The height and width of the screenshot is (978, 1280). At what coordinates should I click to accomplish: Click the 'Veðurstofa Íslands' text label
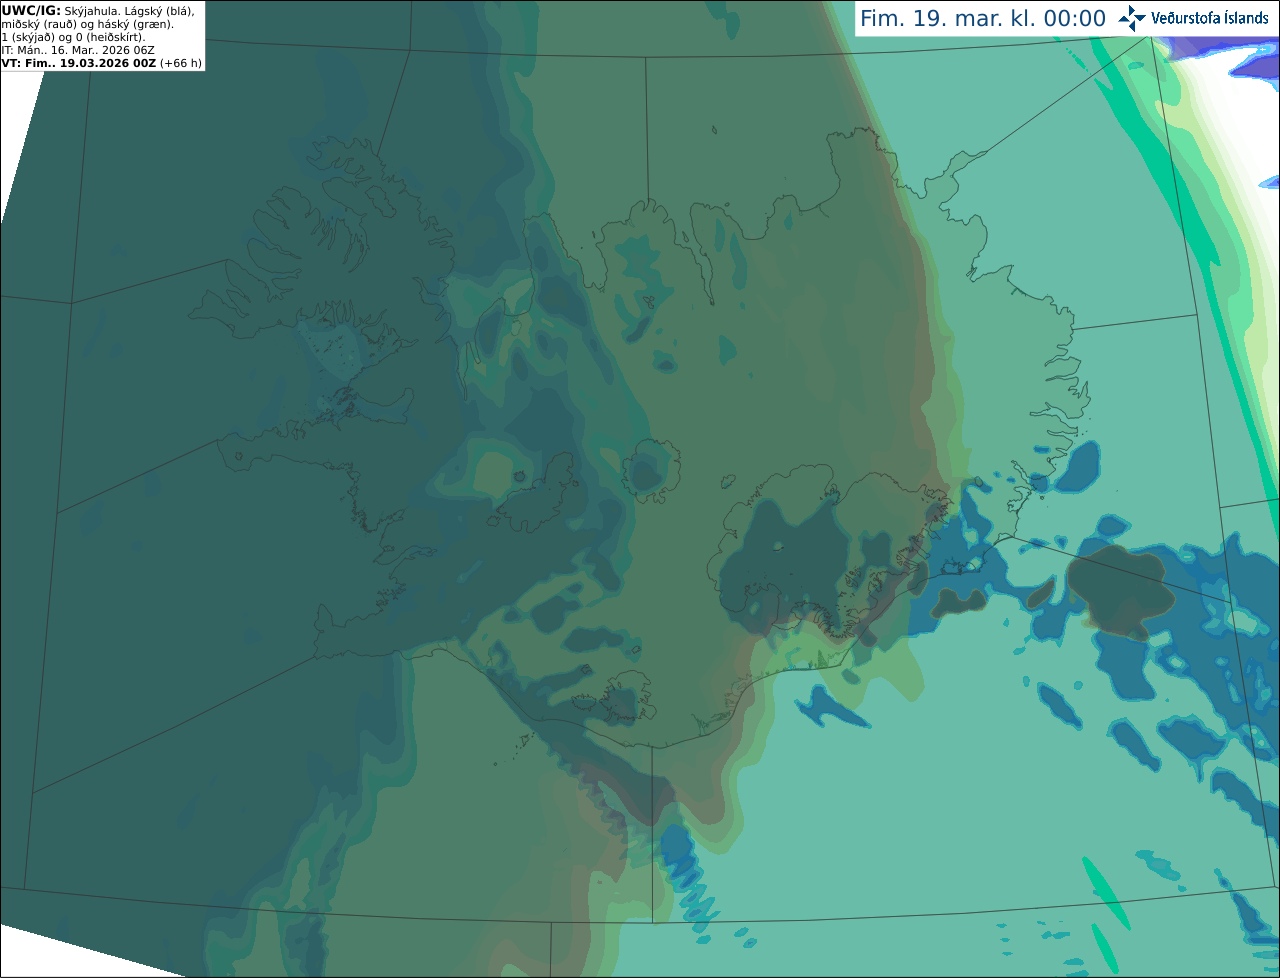point(1209,18)
